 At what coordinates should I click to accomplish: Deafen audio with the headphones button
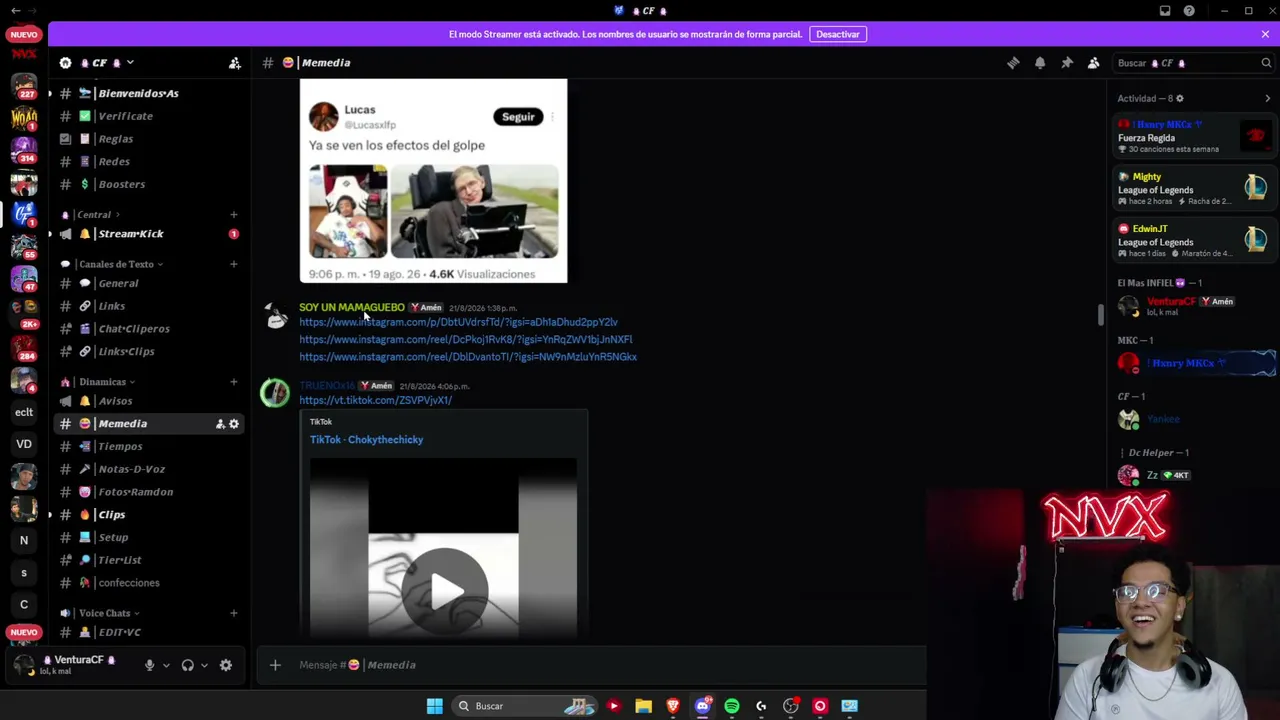coord(187,665)
